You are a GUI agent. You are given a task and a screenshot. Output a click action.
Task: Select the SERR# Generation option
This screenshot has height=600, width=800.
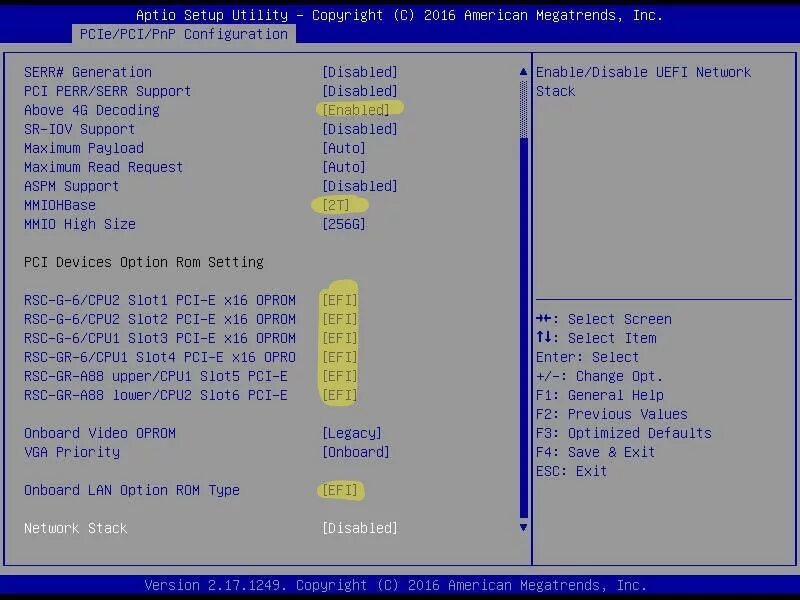point(88,72)
